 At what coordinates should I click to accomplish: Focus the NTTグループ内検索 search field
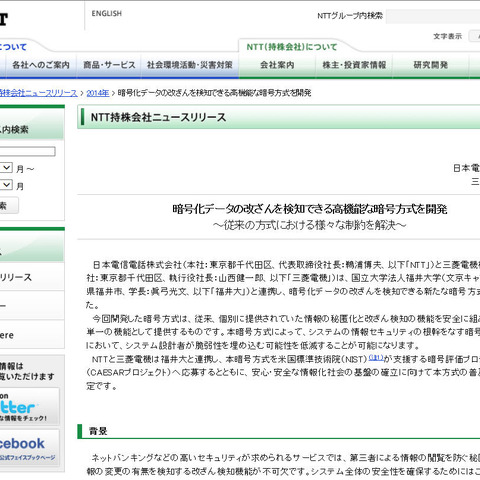click(x=433, y=16)
